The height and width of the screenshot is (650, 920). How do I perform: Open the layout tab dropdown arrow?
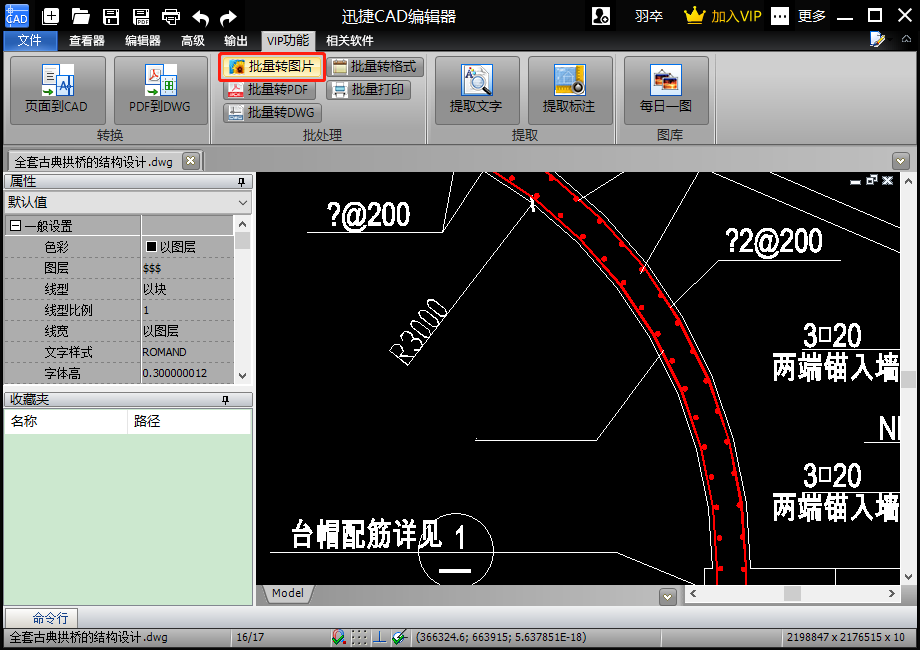[667, 597]
